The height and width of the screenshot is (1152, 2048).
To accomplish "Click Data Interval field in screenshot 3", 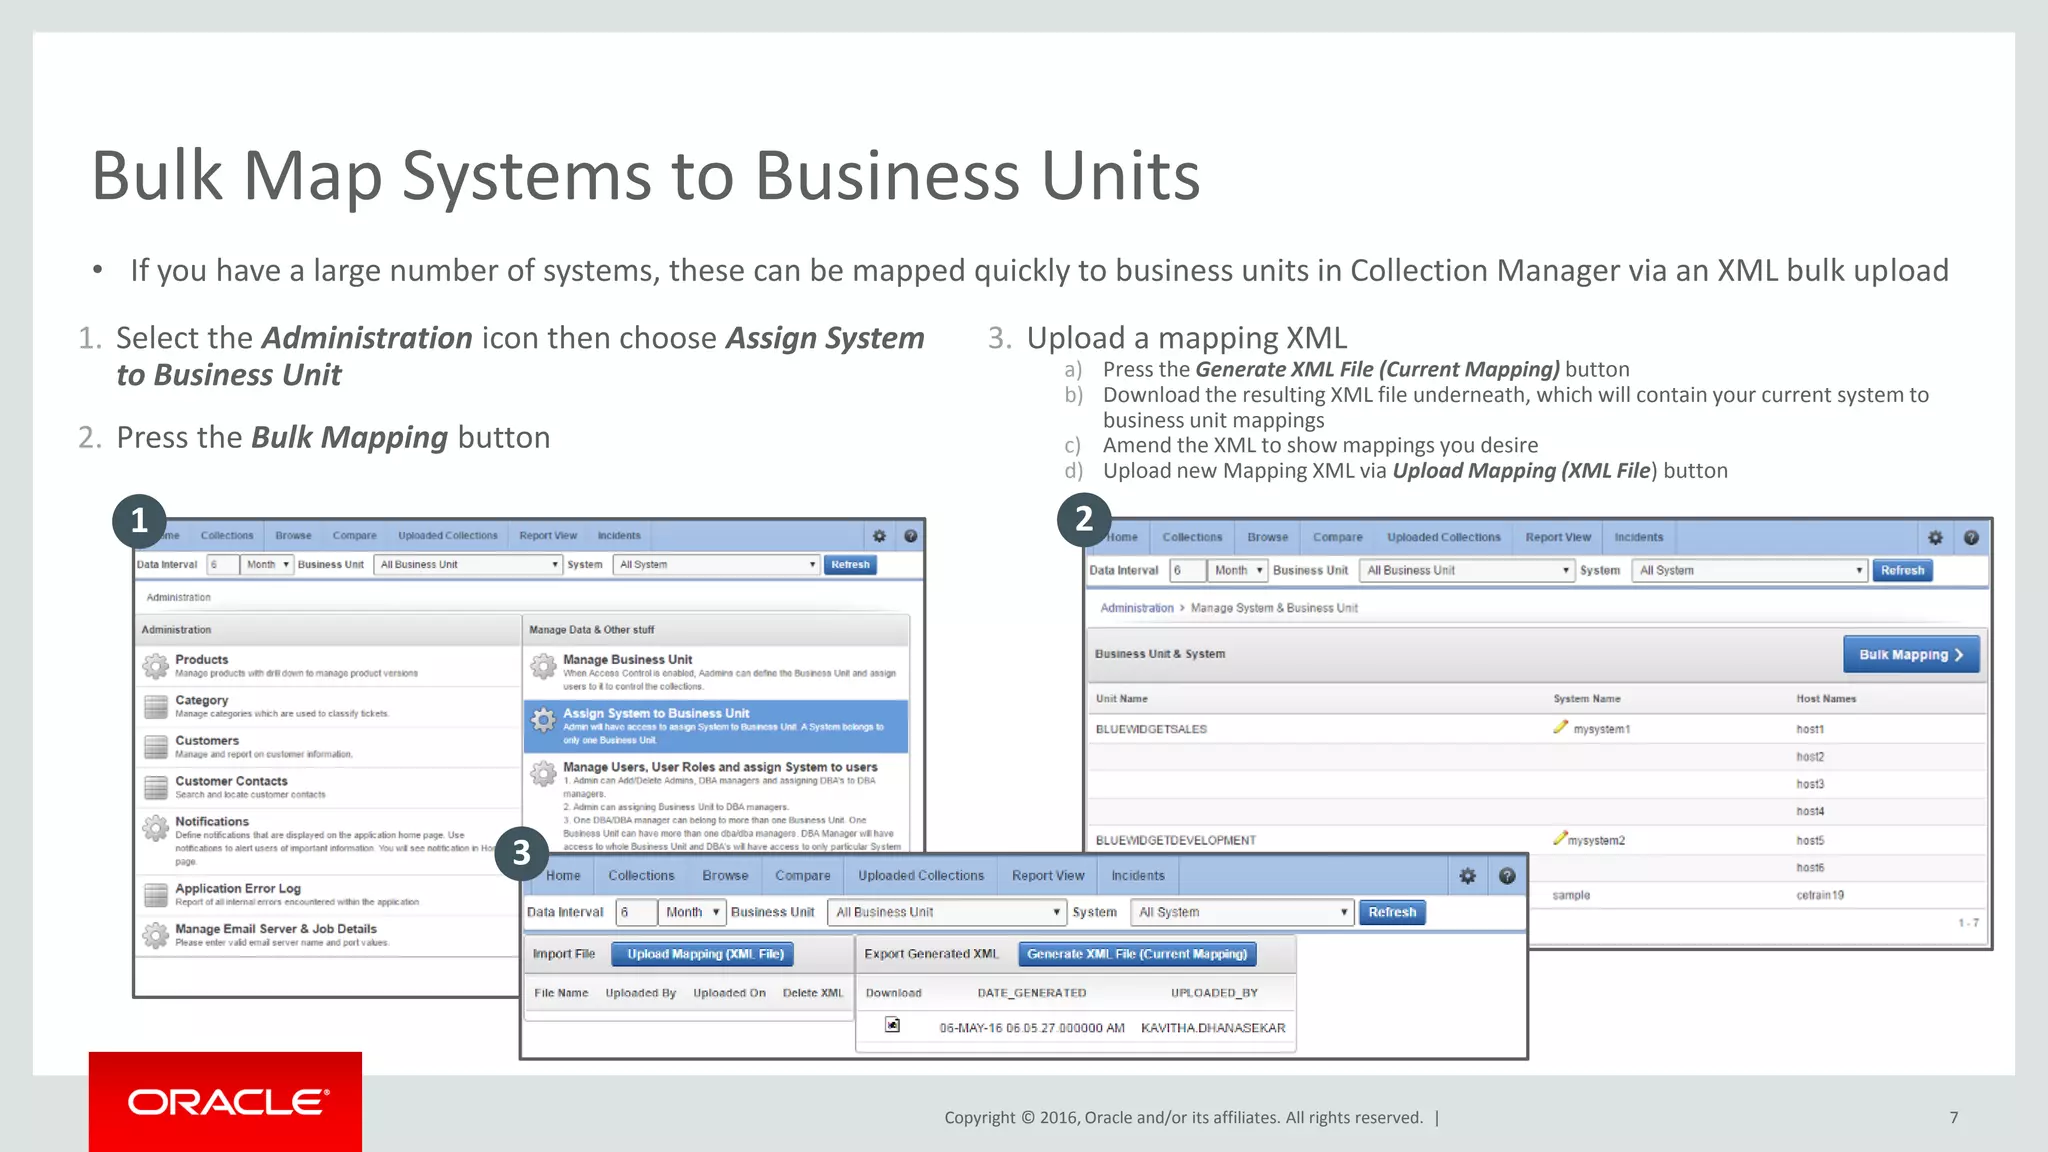I will point(636,913).
